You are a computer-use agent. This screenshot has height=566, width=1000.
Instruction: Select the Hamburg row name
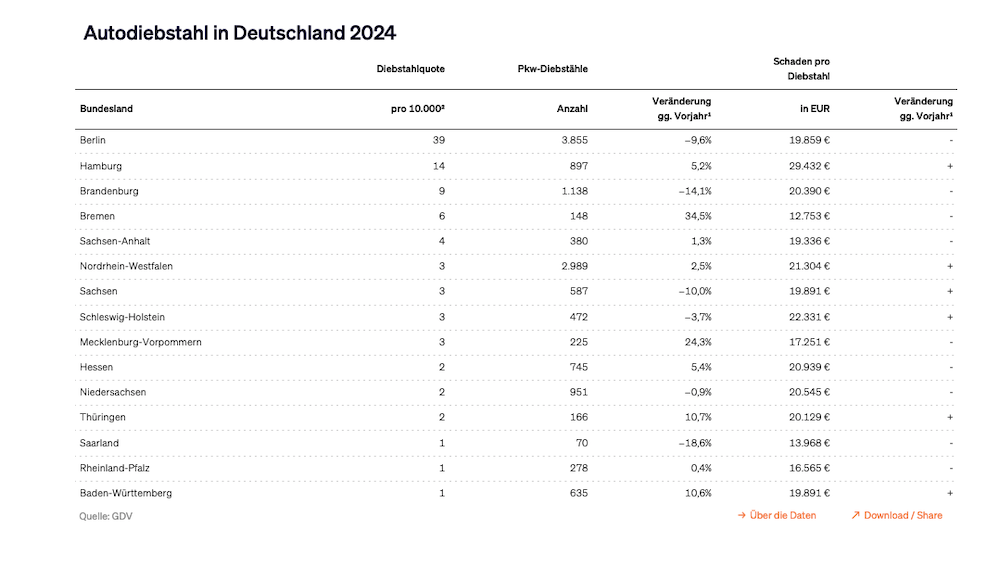click(101, 166)
